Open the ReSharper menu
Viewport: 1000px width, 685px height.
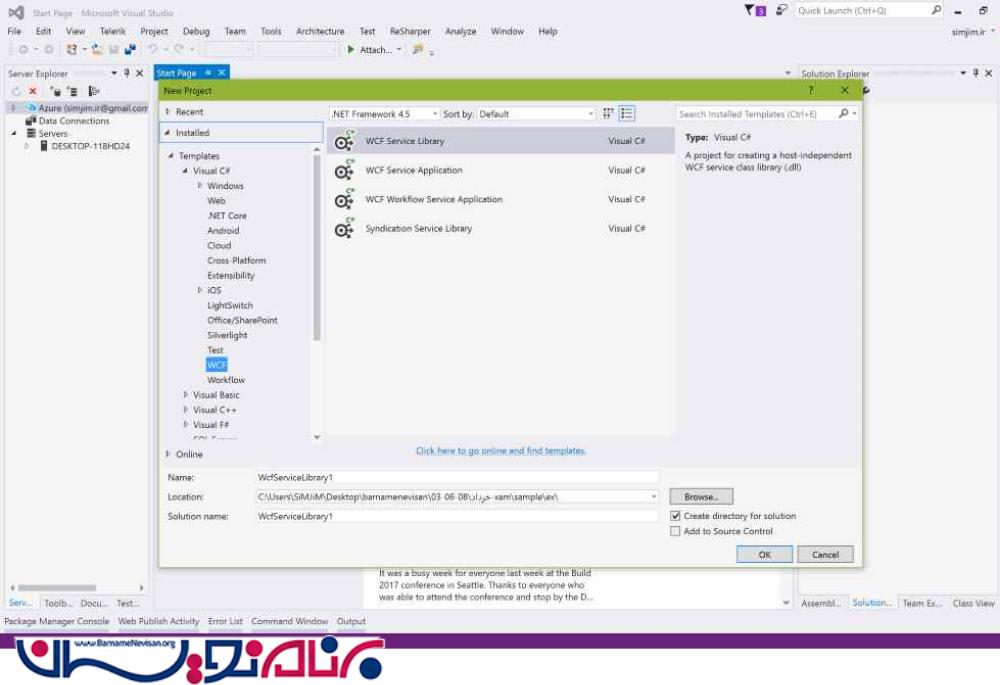coord(410,31)
